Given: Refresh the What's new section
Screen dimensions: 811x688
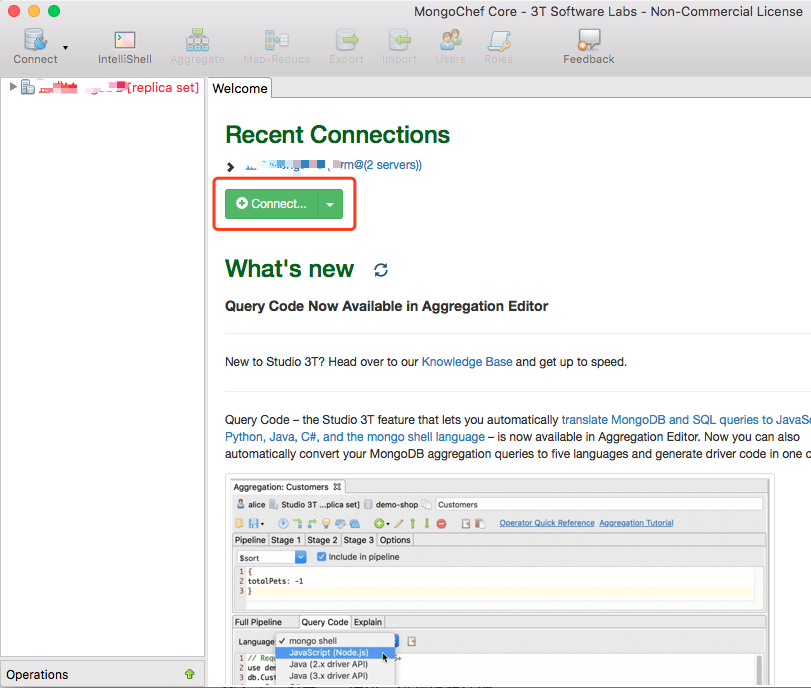Looking at the screenshot, I should [381, 270].
